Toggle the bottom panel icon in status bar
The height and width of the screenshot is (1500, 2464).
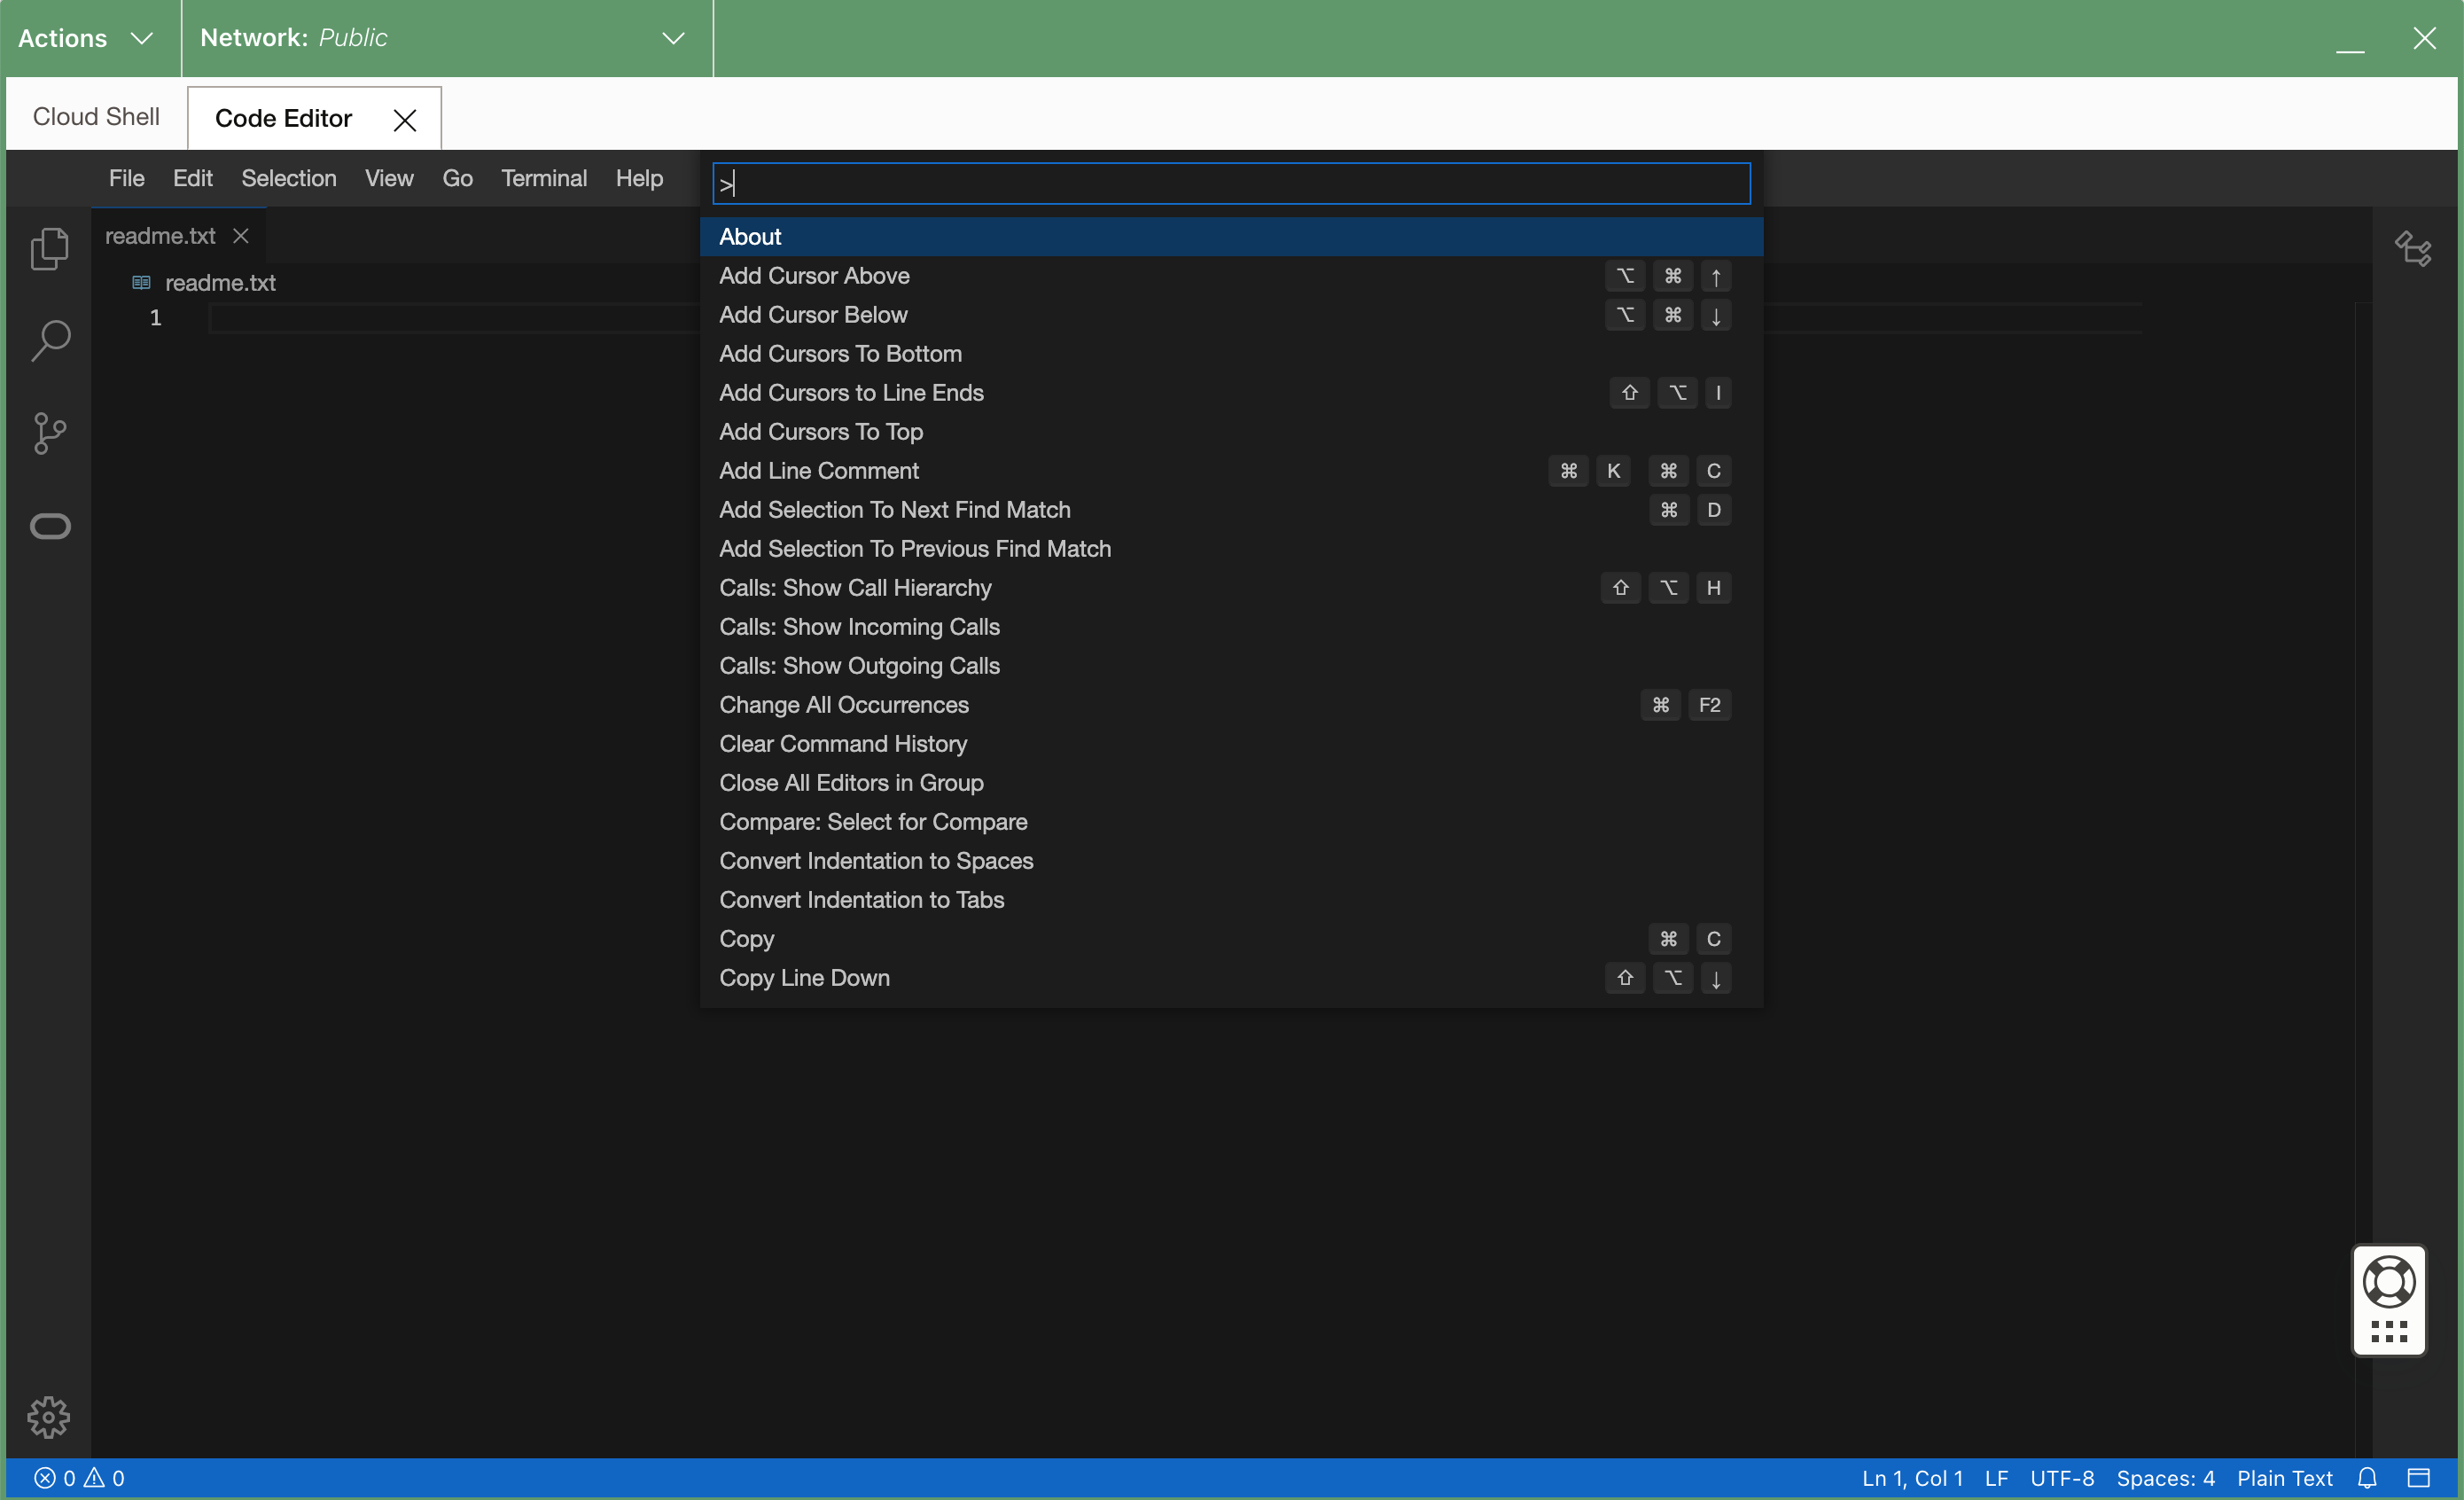(x=2421, y=1478)
